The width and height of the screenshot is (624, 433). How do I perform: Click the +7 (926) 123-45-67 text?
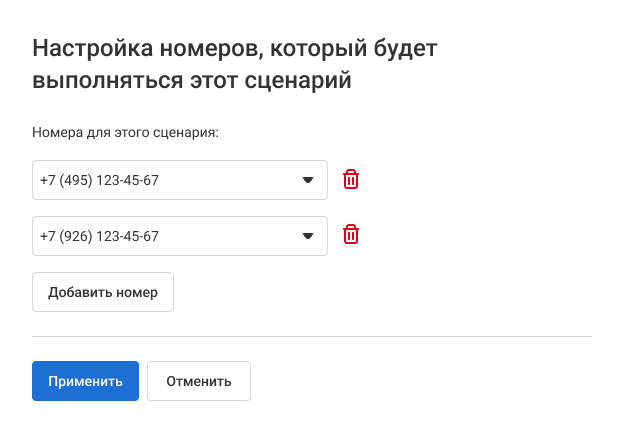pos(100,237)
